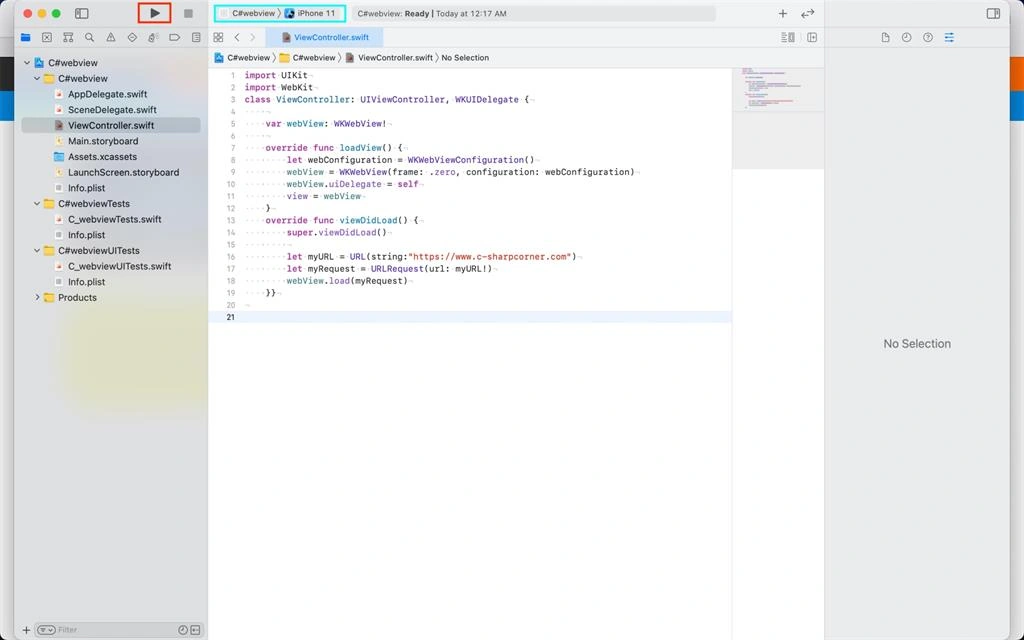
Task: Show the Issue navigator warning icon
Action: coord(111,37)
